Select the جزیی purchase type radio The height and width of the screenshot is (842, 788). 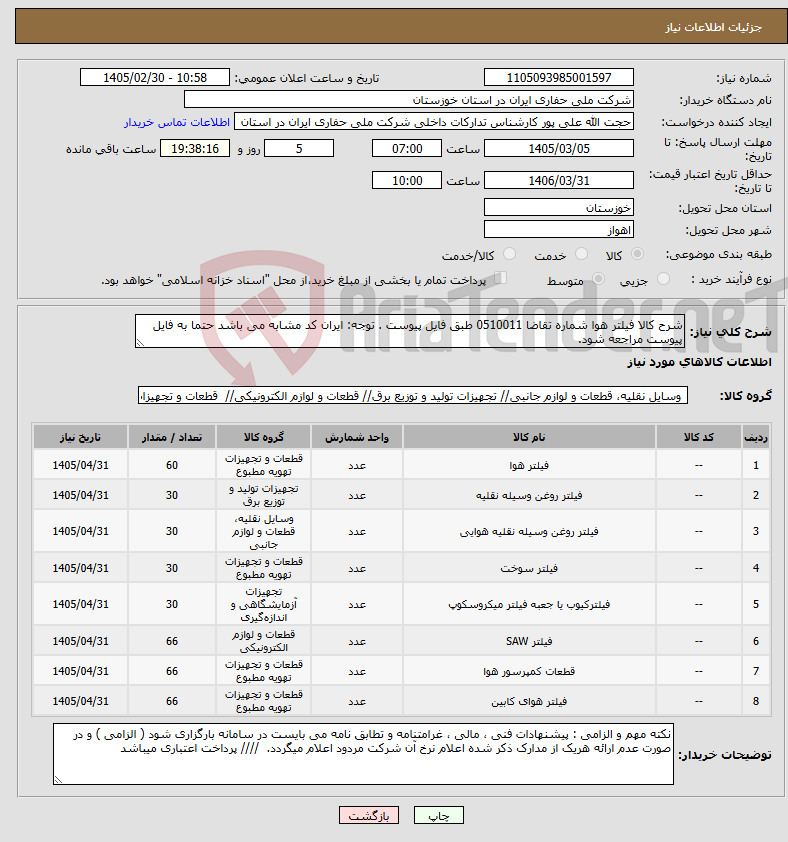tap(663, 279)
